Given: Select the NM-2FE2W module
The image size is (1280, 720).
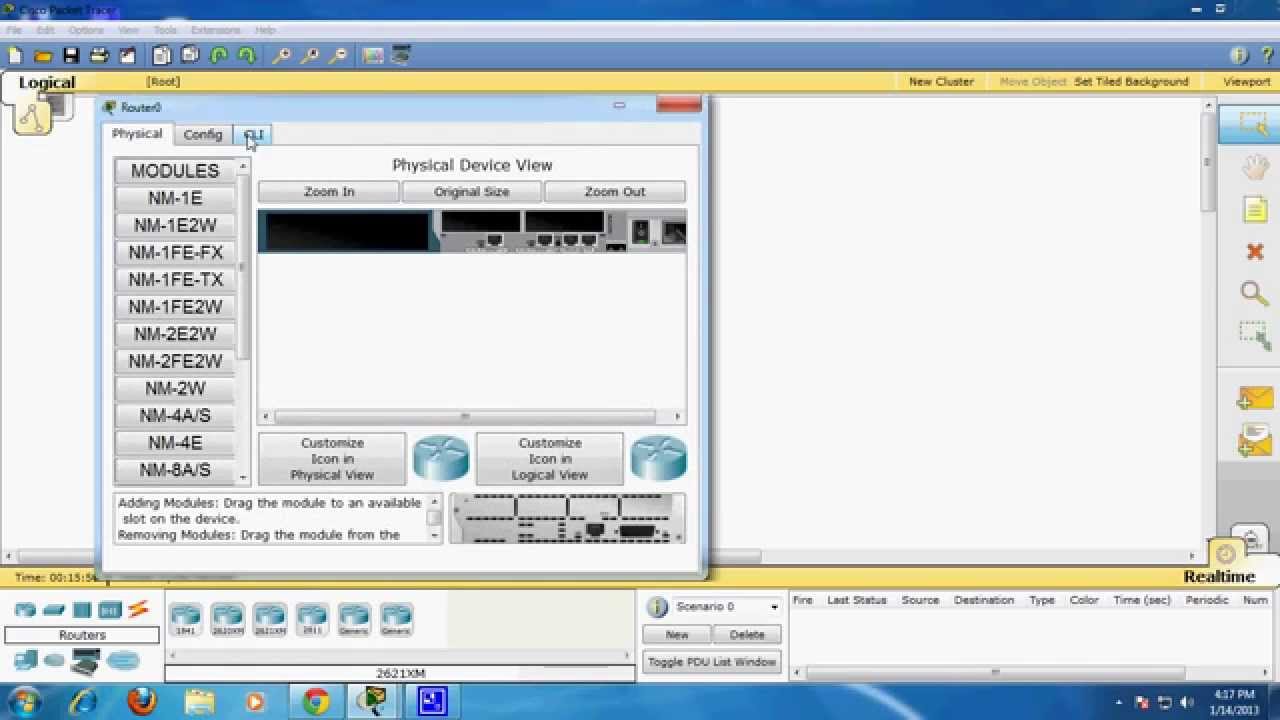Looking at the screenshot, I should click(x=175, y=361).
